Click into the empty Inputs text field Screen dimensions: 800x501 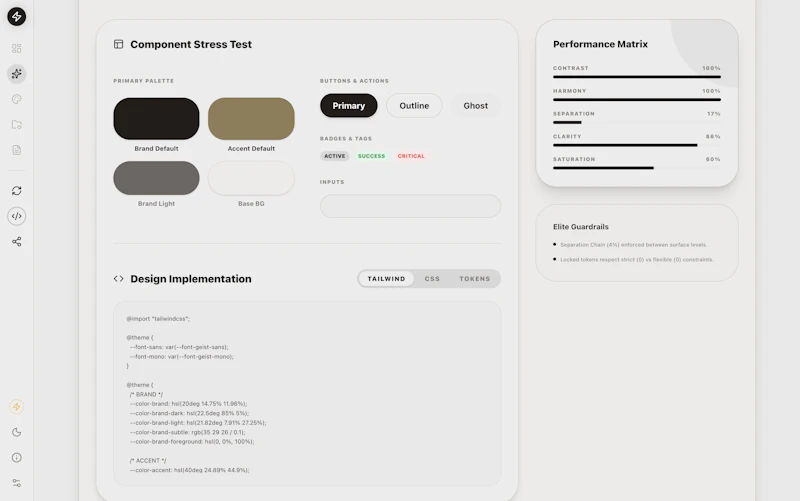tap(410, 206)
